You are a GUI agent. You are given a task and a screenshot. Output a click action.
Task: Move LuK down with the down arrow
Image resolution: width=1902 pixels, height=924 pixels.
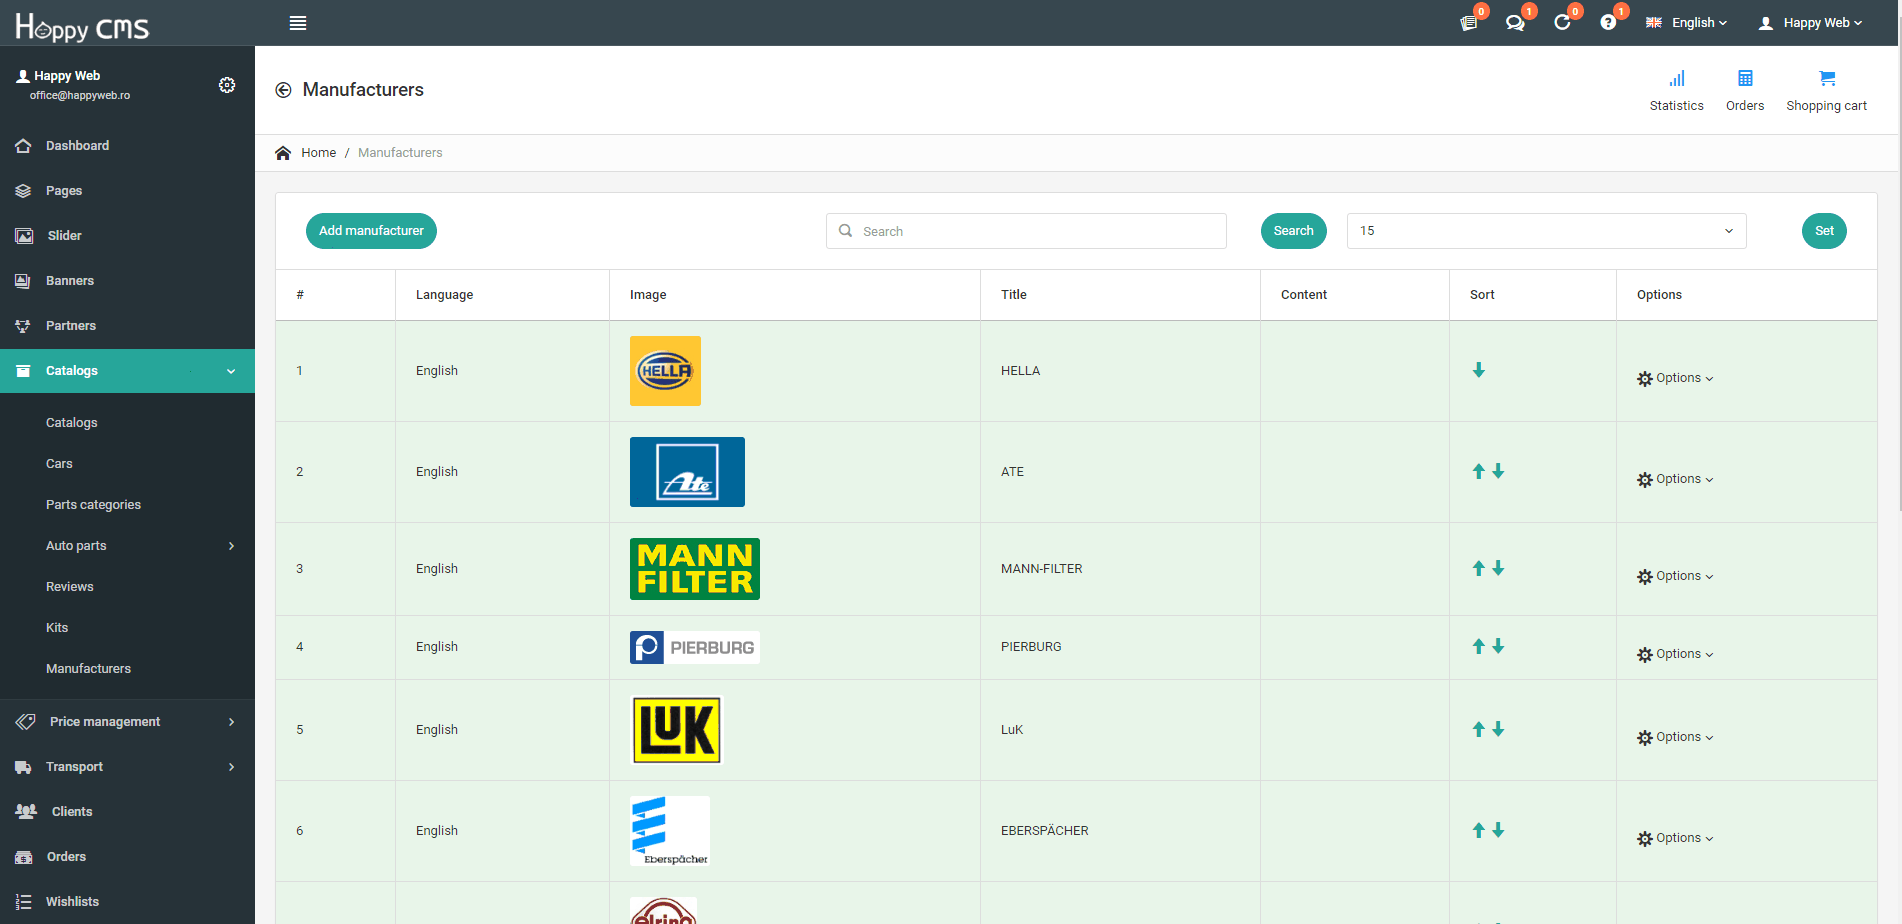click(x=1498, y=729)
